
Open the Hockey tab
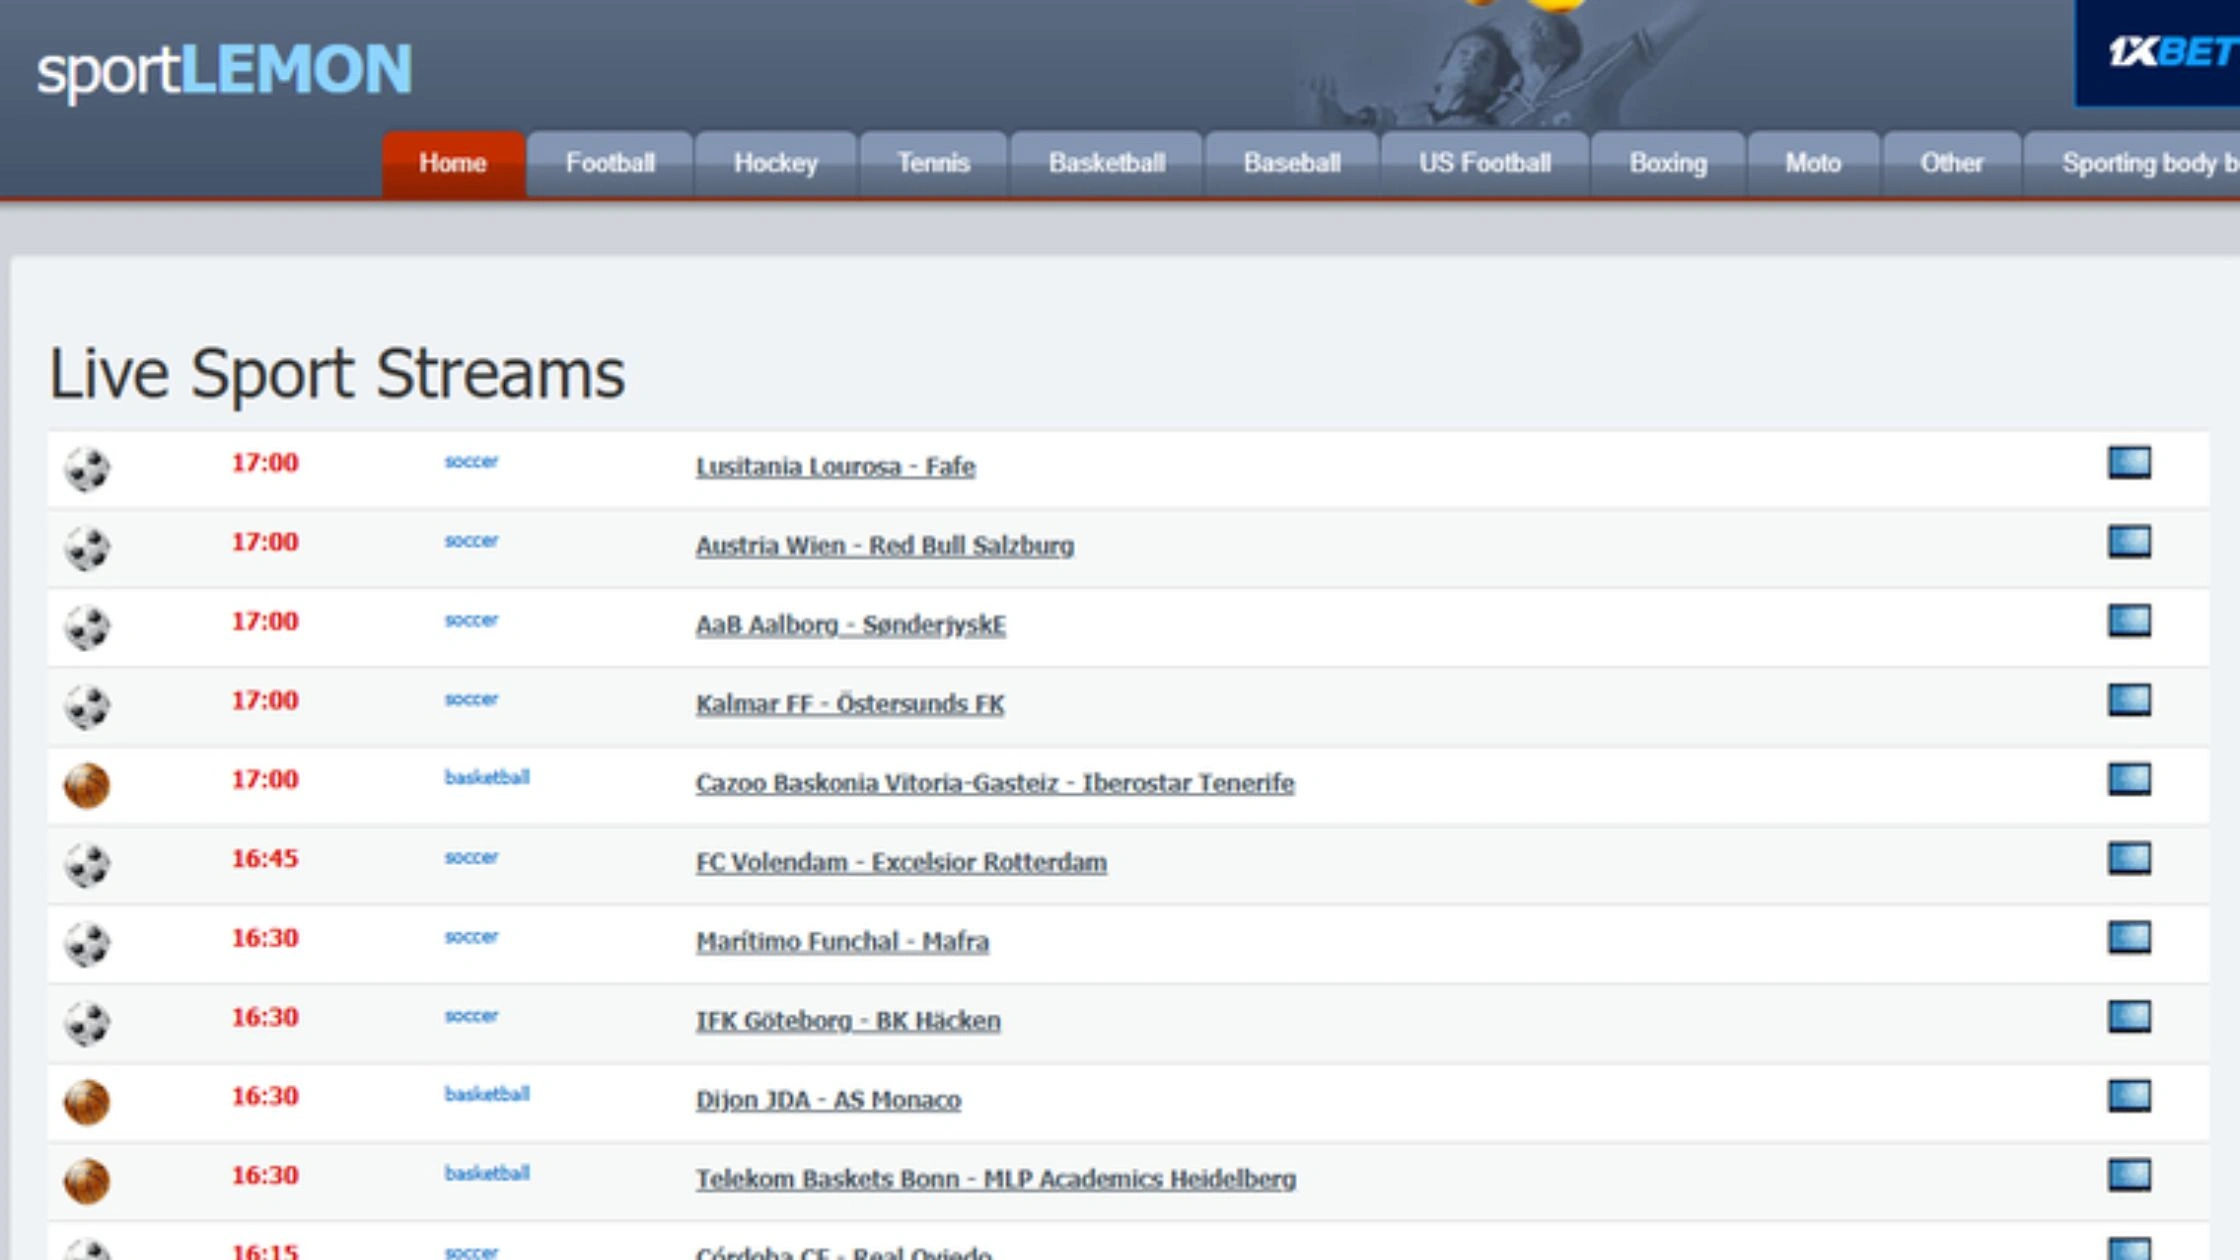coord(775,164)
